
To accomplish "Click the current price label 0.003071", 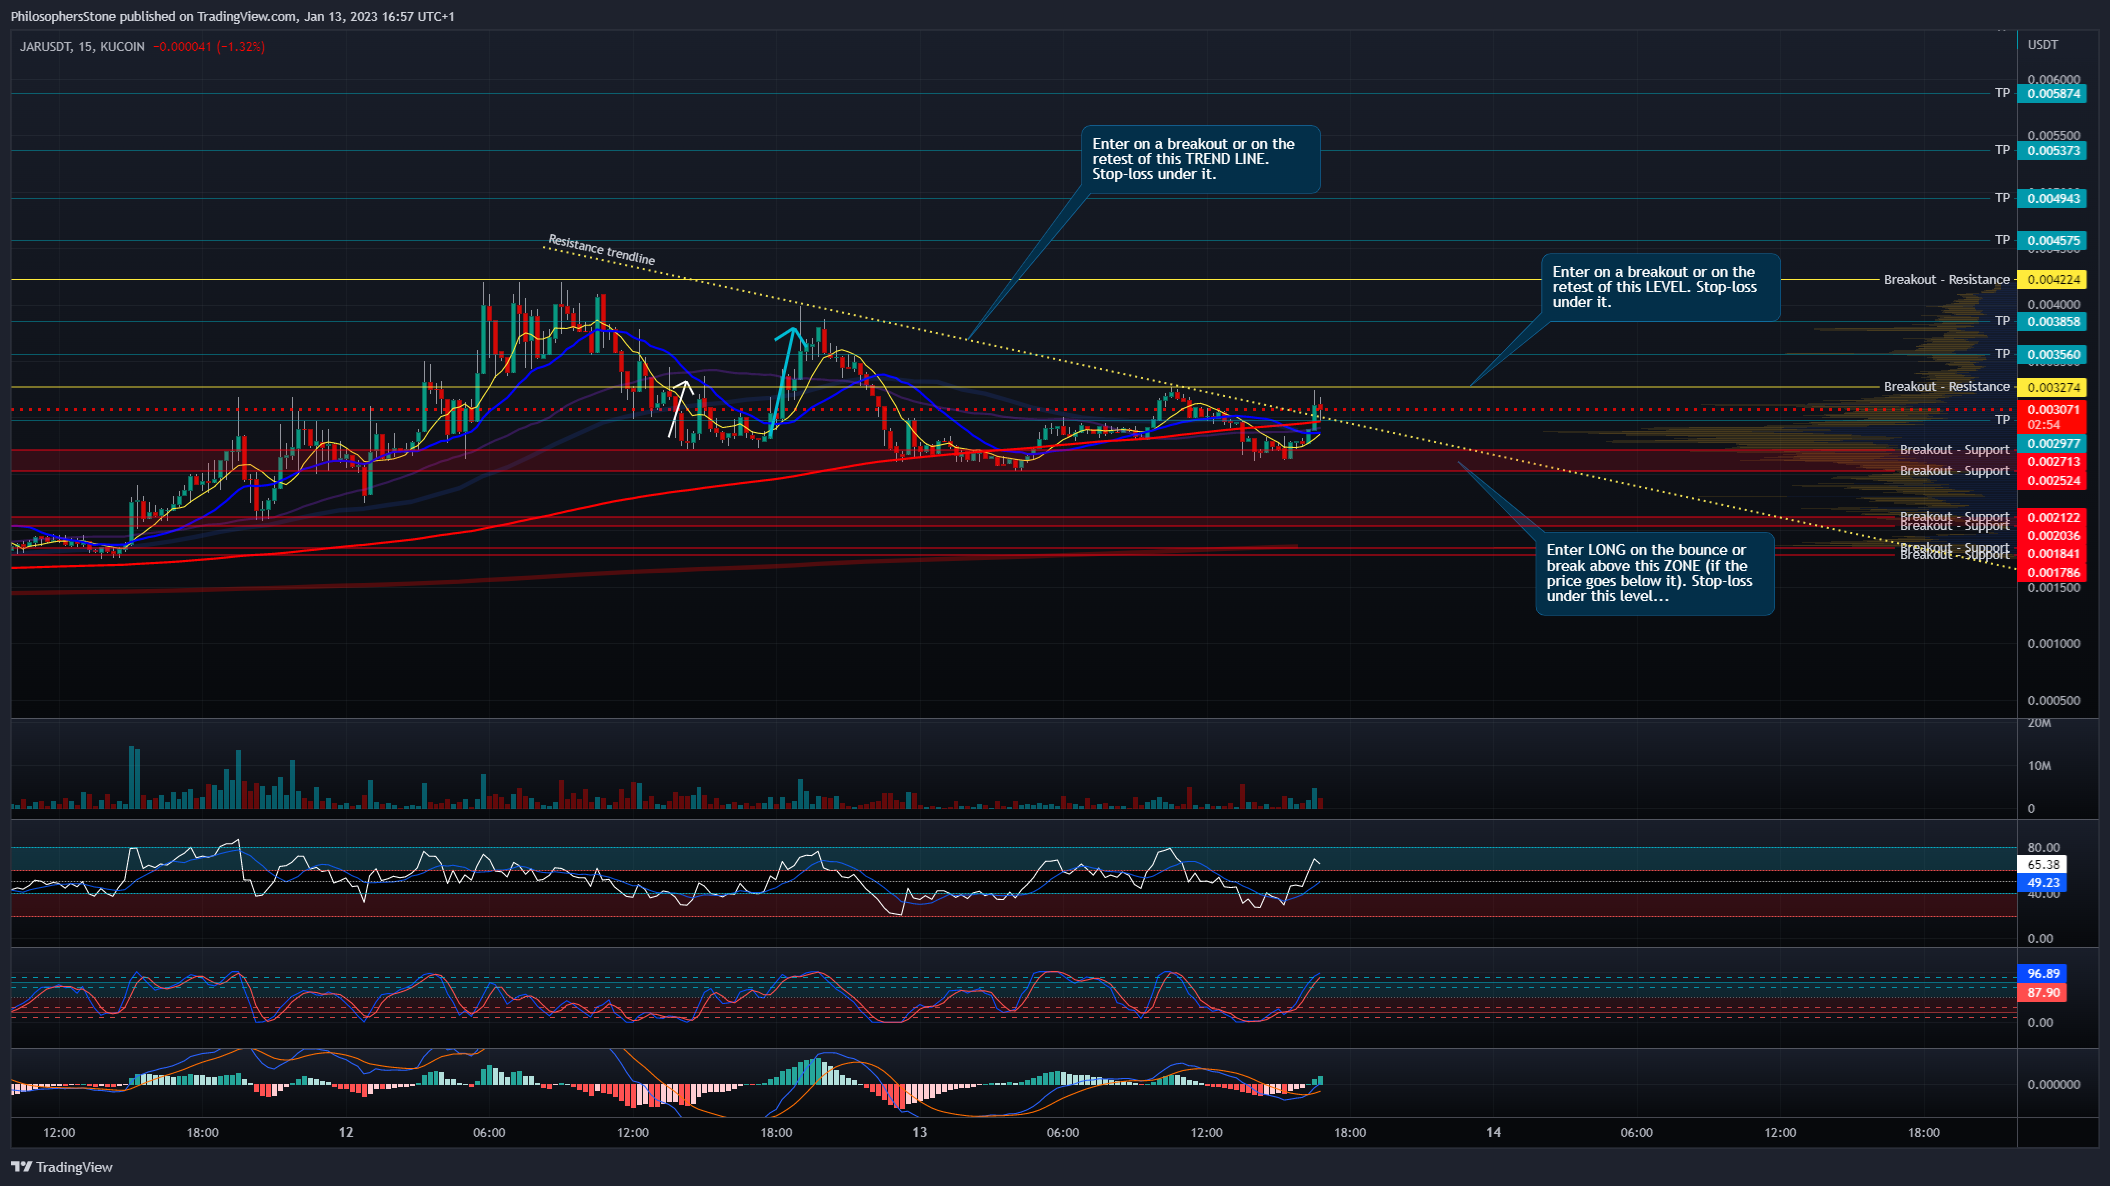I will [x=2051, y=410].
